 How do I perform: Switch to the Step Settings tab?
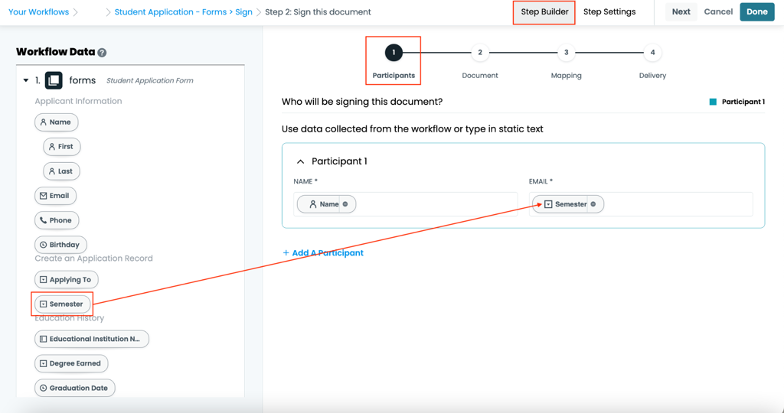tap(609, 12)
